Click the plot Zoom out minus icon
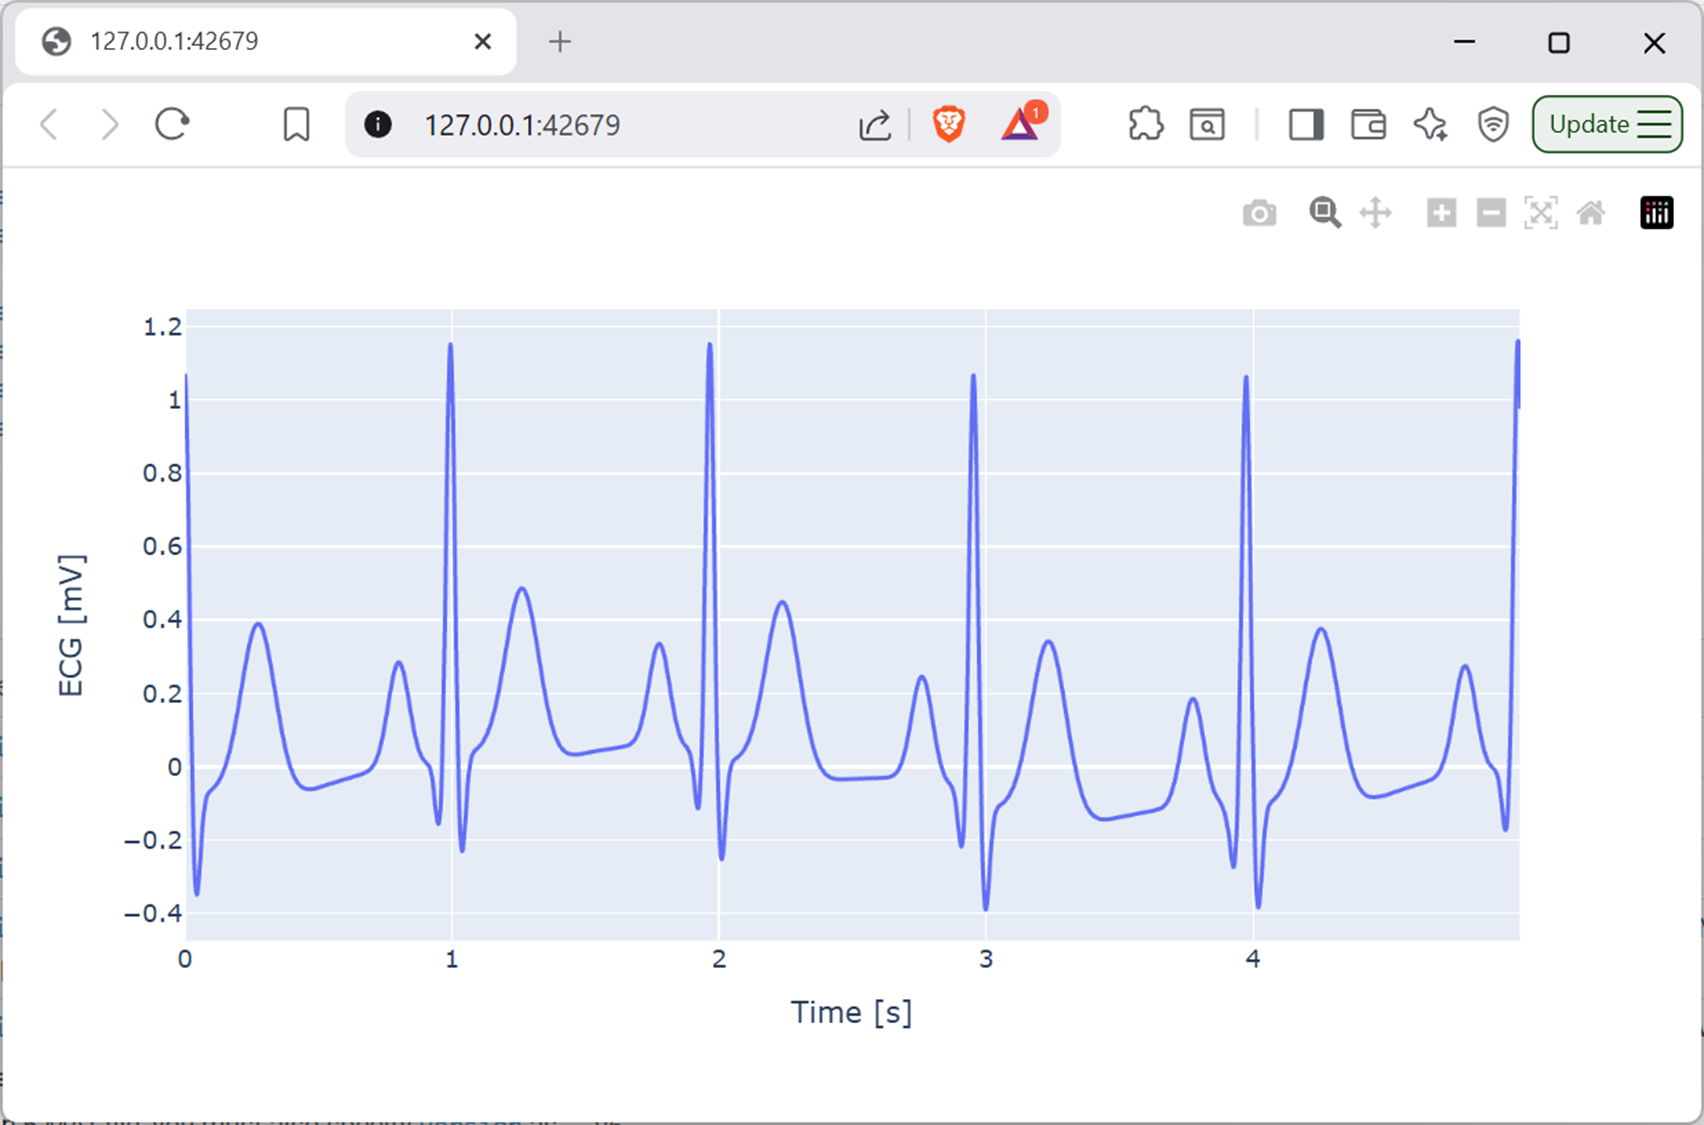 (1491, 213)
